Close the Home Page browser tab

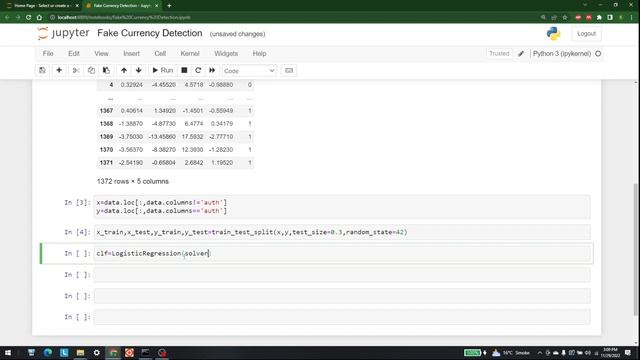[x=77, y=6]
